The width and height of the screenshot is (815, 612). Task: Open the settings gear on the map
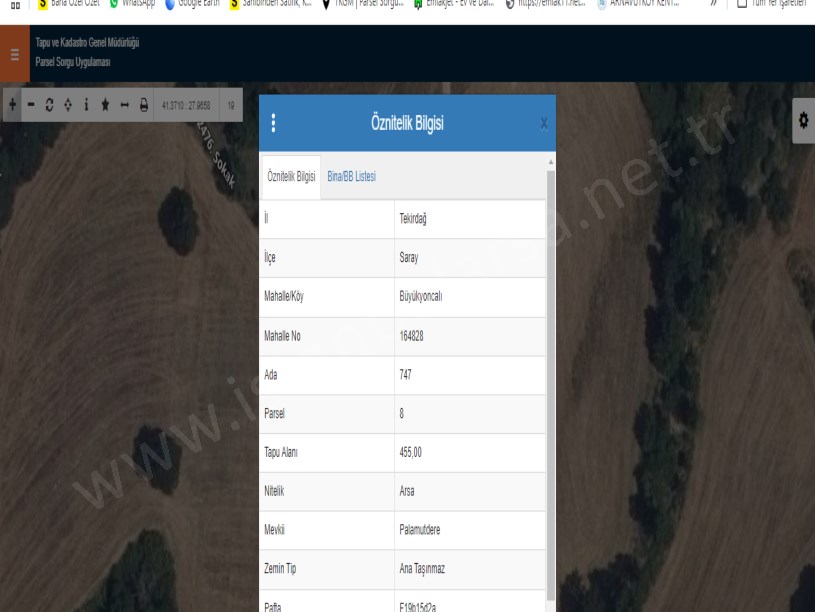[x=803, y=119]
